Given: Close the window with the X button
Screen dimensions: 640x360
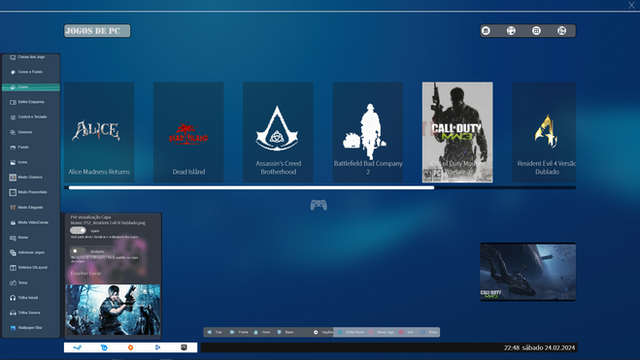Looking at the screenshot, I should tap(631, 5).
